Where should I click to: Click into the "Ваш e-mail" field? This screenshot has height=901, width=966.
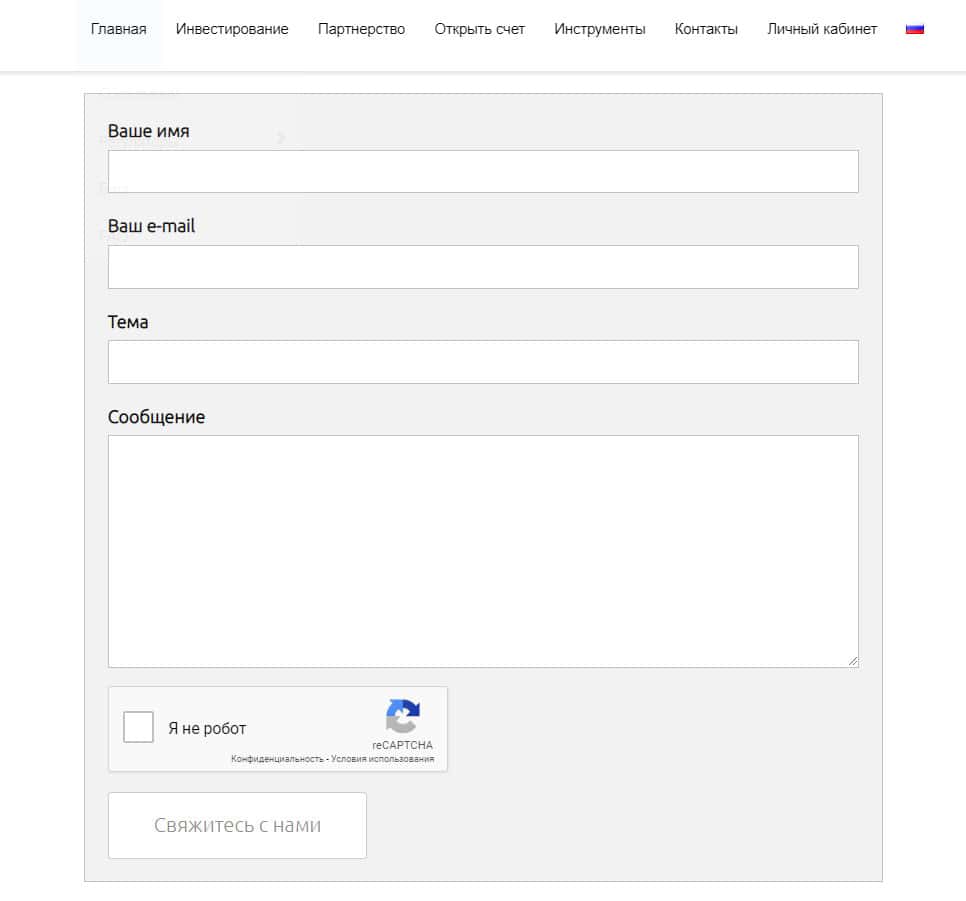click(x=483, y=267)
